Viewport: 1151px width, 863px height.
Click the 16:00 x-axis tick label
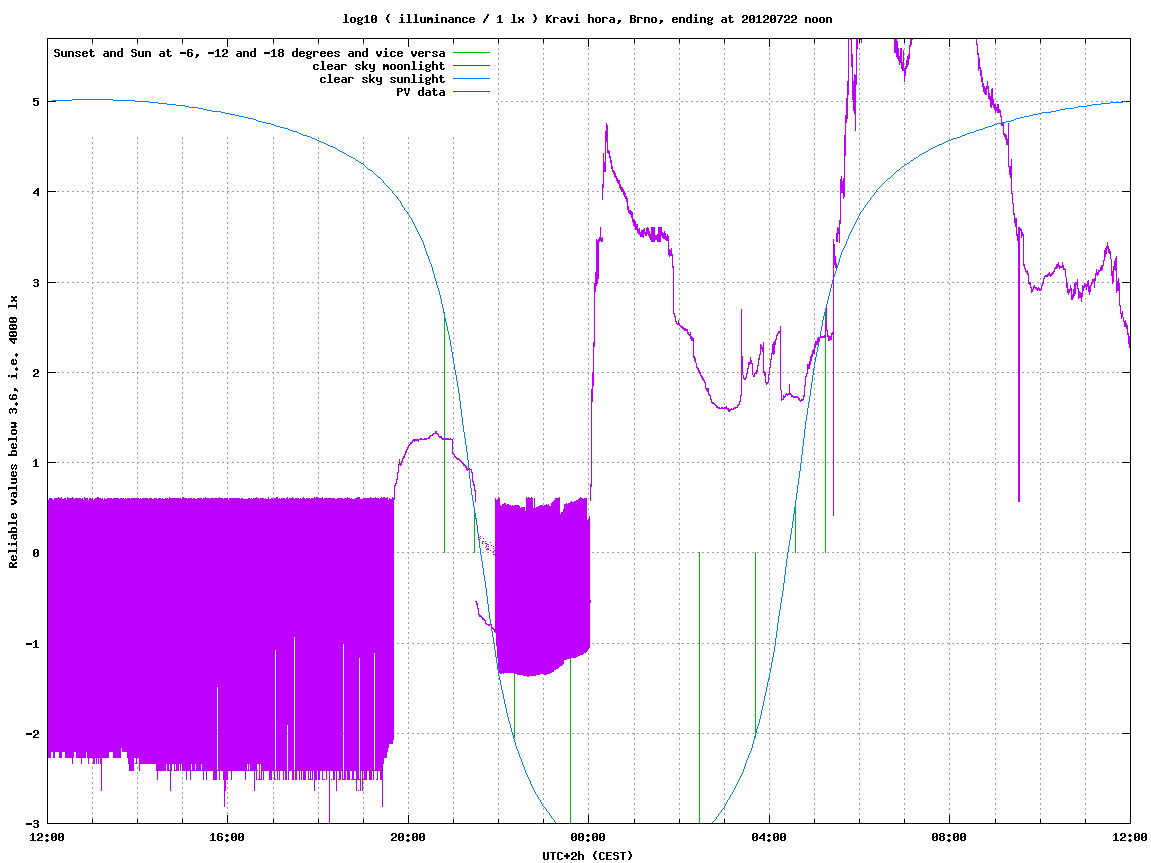pos(228,837)
